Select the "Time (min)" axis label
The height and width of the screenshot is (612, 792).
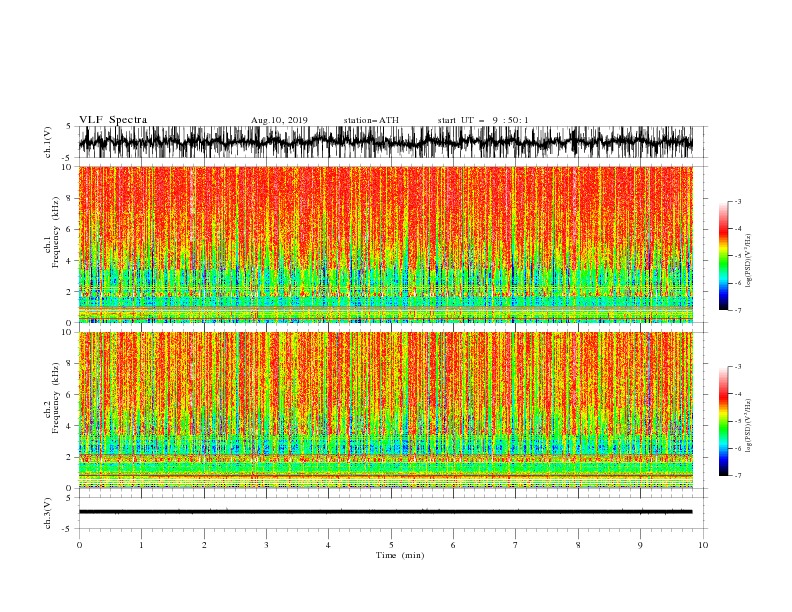pyautogui.click(x=400, y=555)
